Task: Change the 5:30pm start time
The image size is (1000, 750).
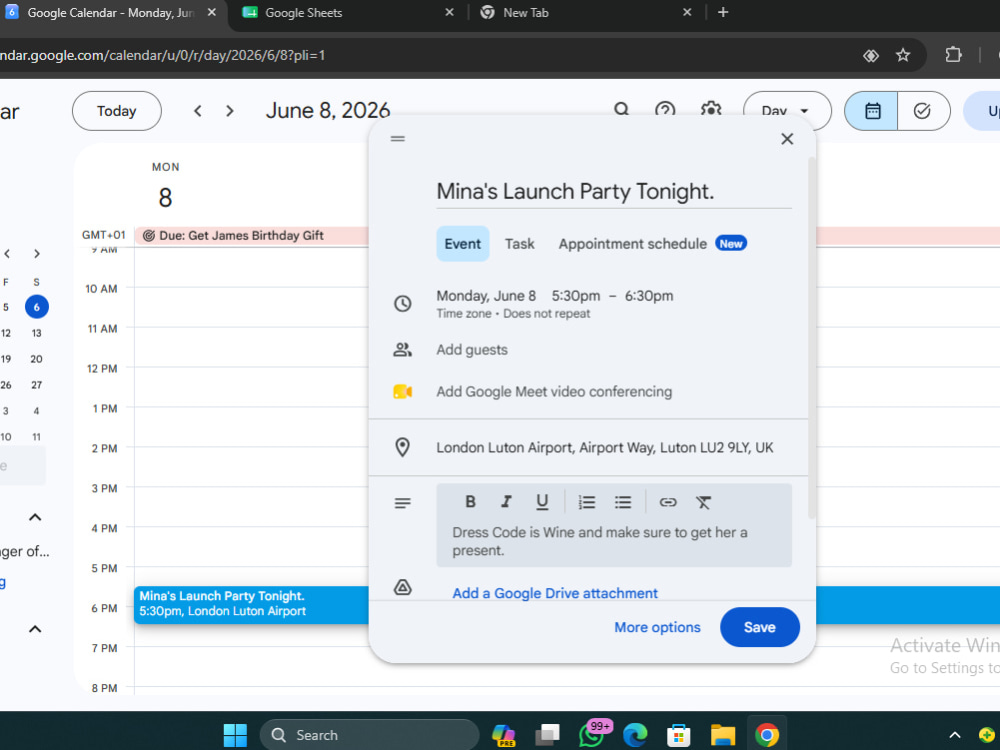Action: [x=576, y=296]
